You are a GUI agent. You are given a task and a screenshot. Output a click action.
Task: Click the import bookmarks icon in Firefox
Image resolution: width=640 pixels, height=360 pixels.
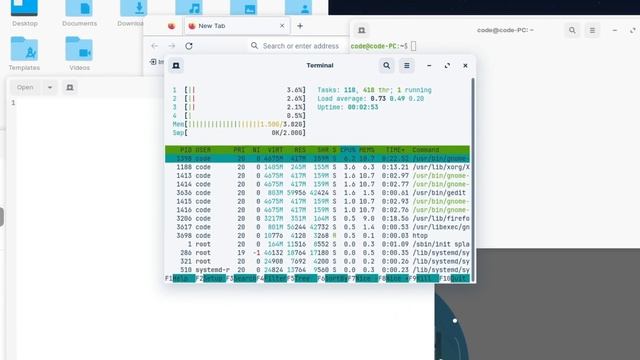pos(153,62)
